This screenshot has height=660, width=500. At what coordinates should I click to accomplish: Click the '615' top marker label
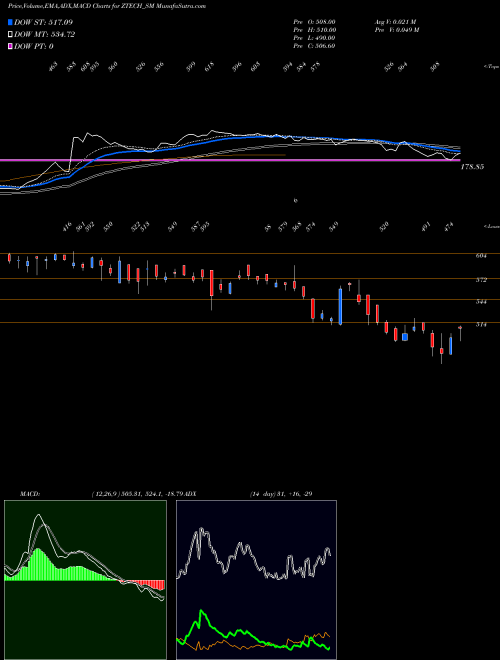pos(210,66)
